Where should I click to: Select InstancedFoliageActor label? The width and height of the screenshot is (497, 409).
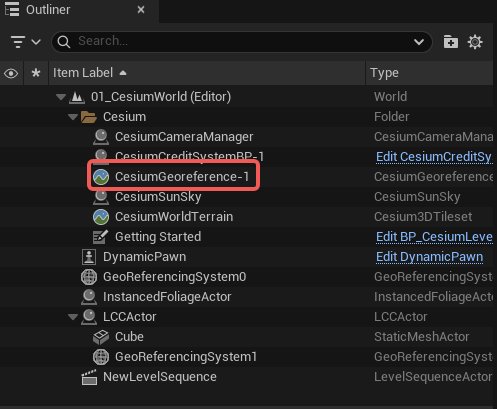coord(167,297)
